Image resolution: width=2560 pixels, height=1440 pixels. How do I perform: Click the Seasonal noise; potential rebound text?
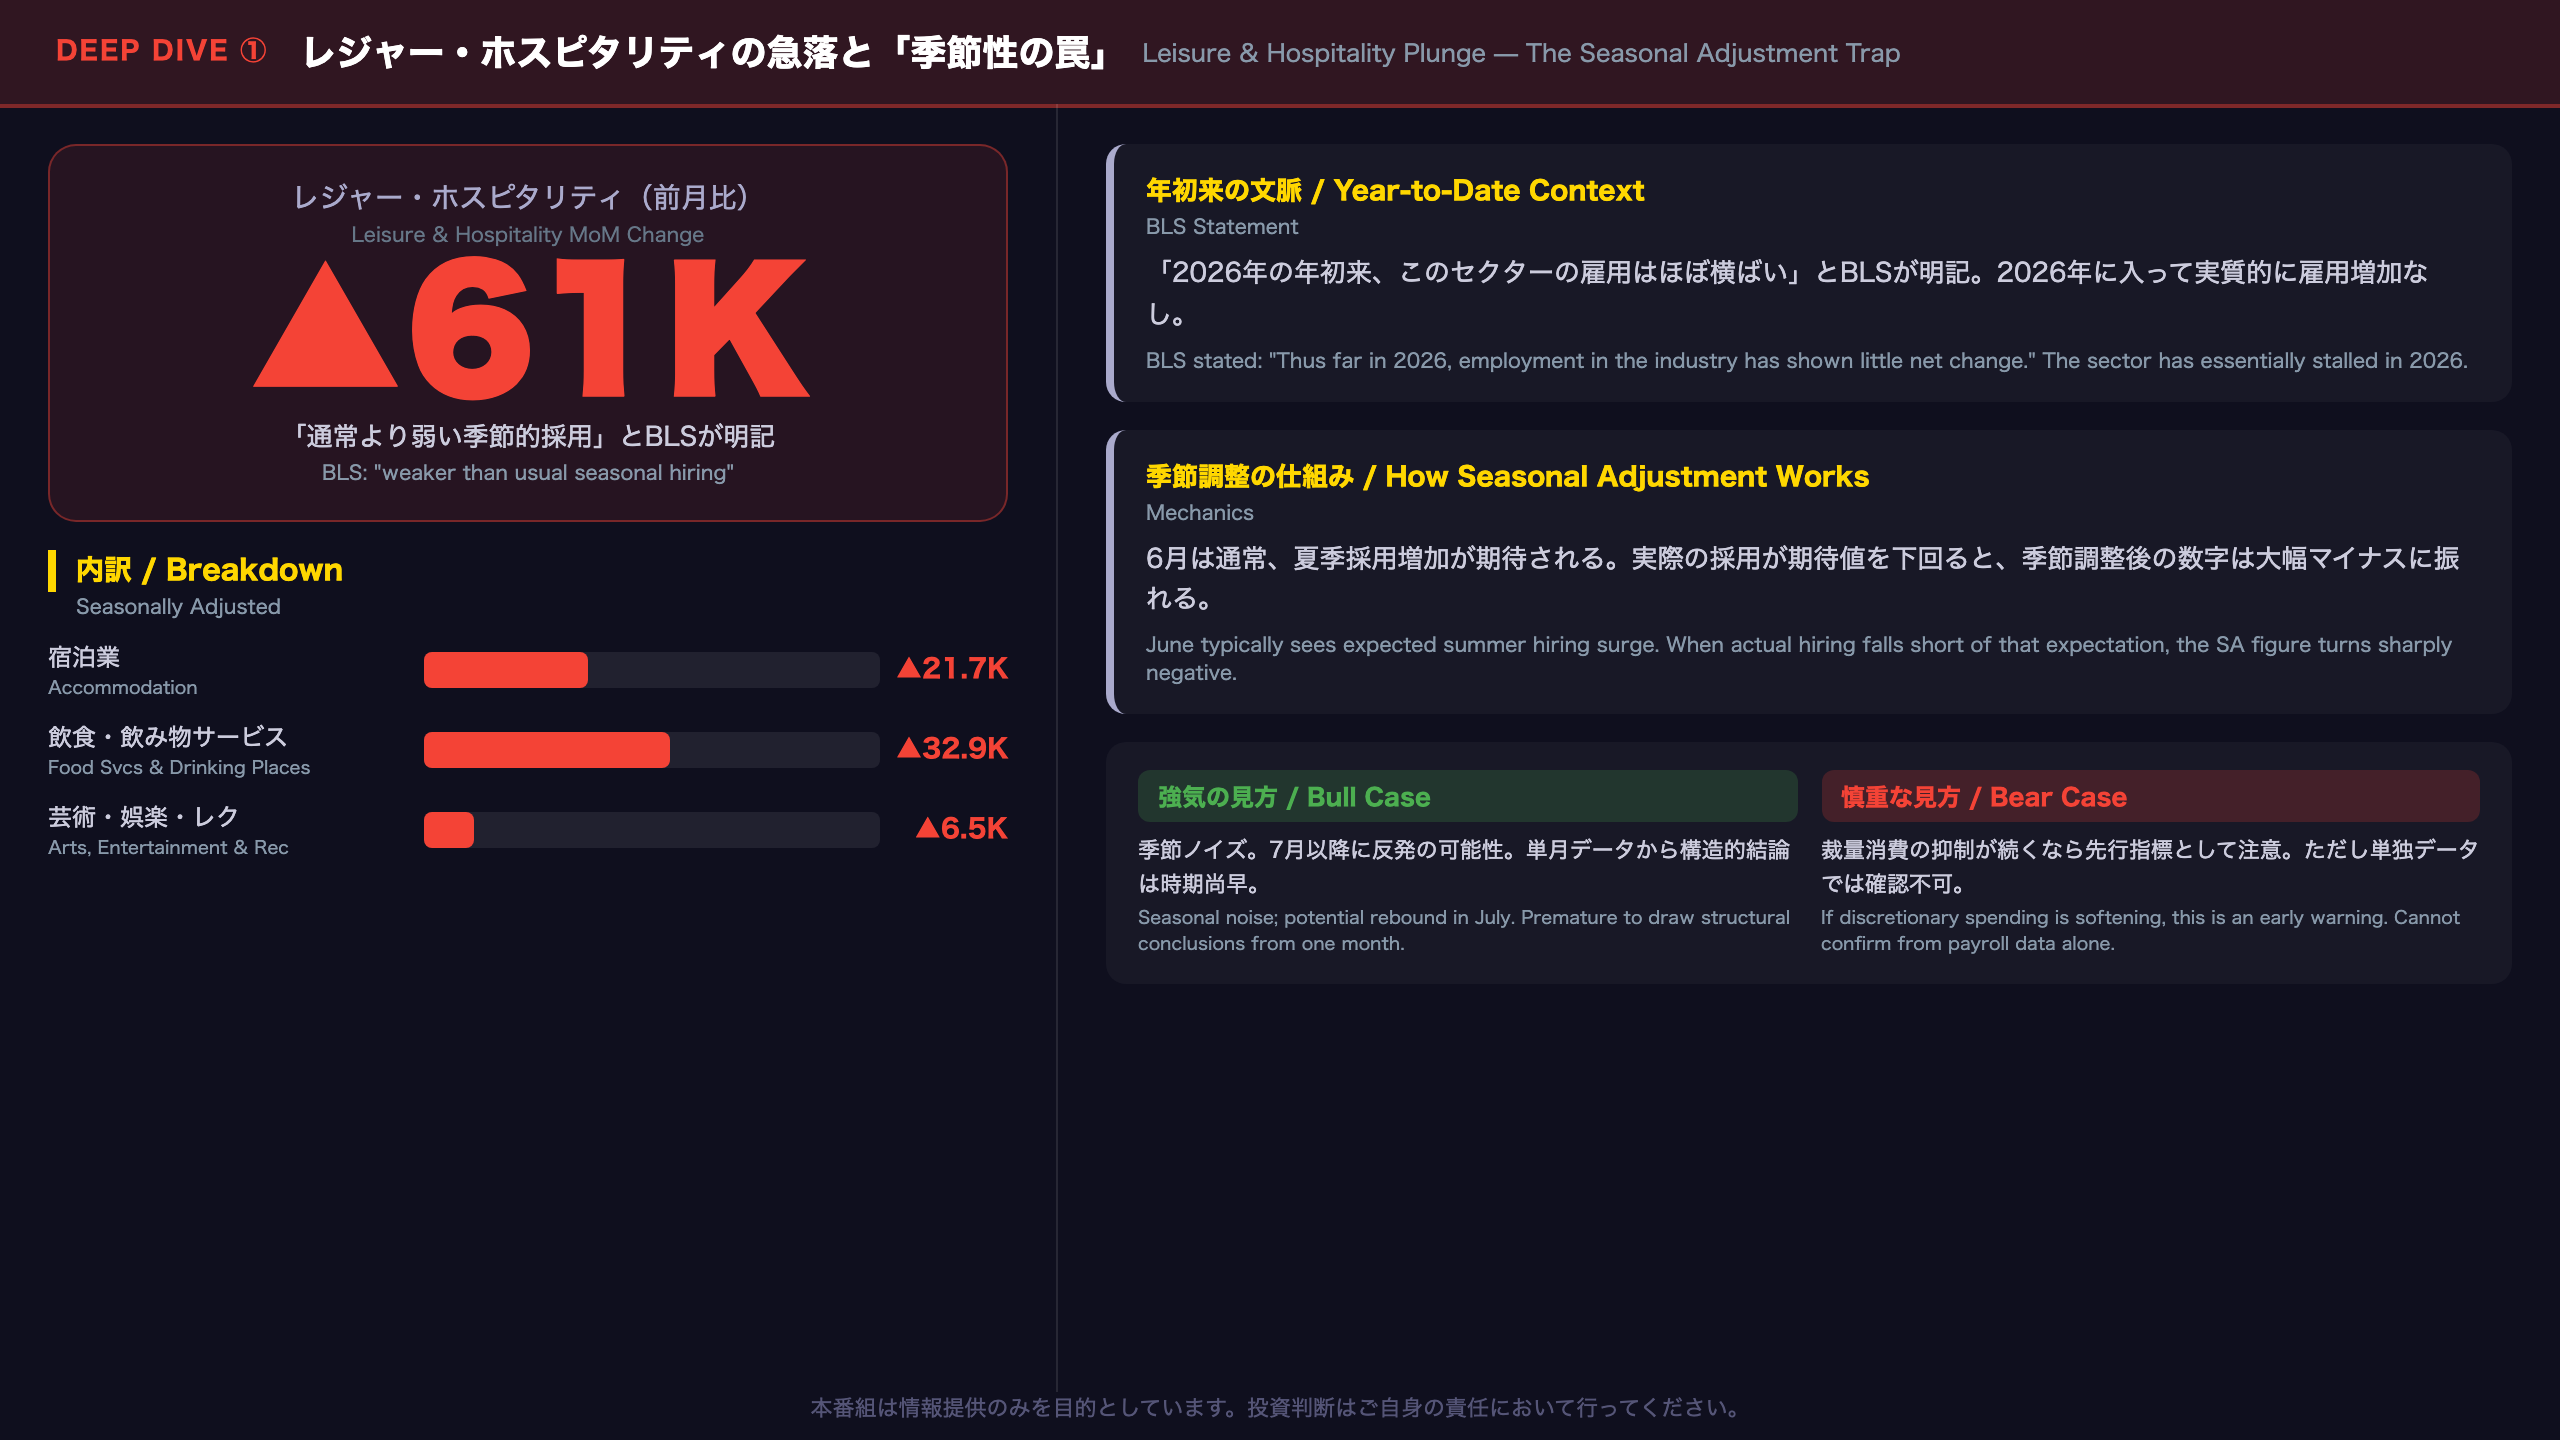coord(1464,930)
